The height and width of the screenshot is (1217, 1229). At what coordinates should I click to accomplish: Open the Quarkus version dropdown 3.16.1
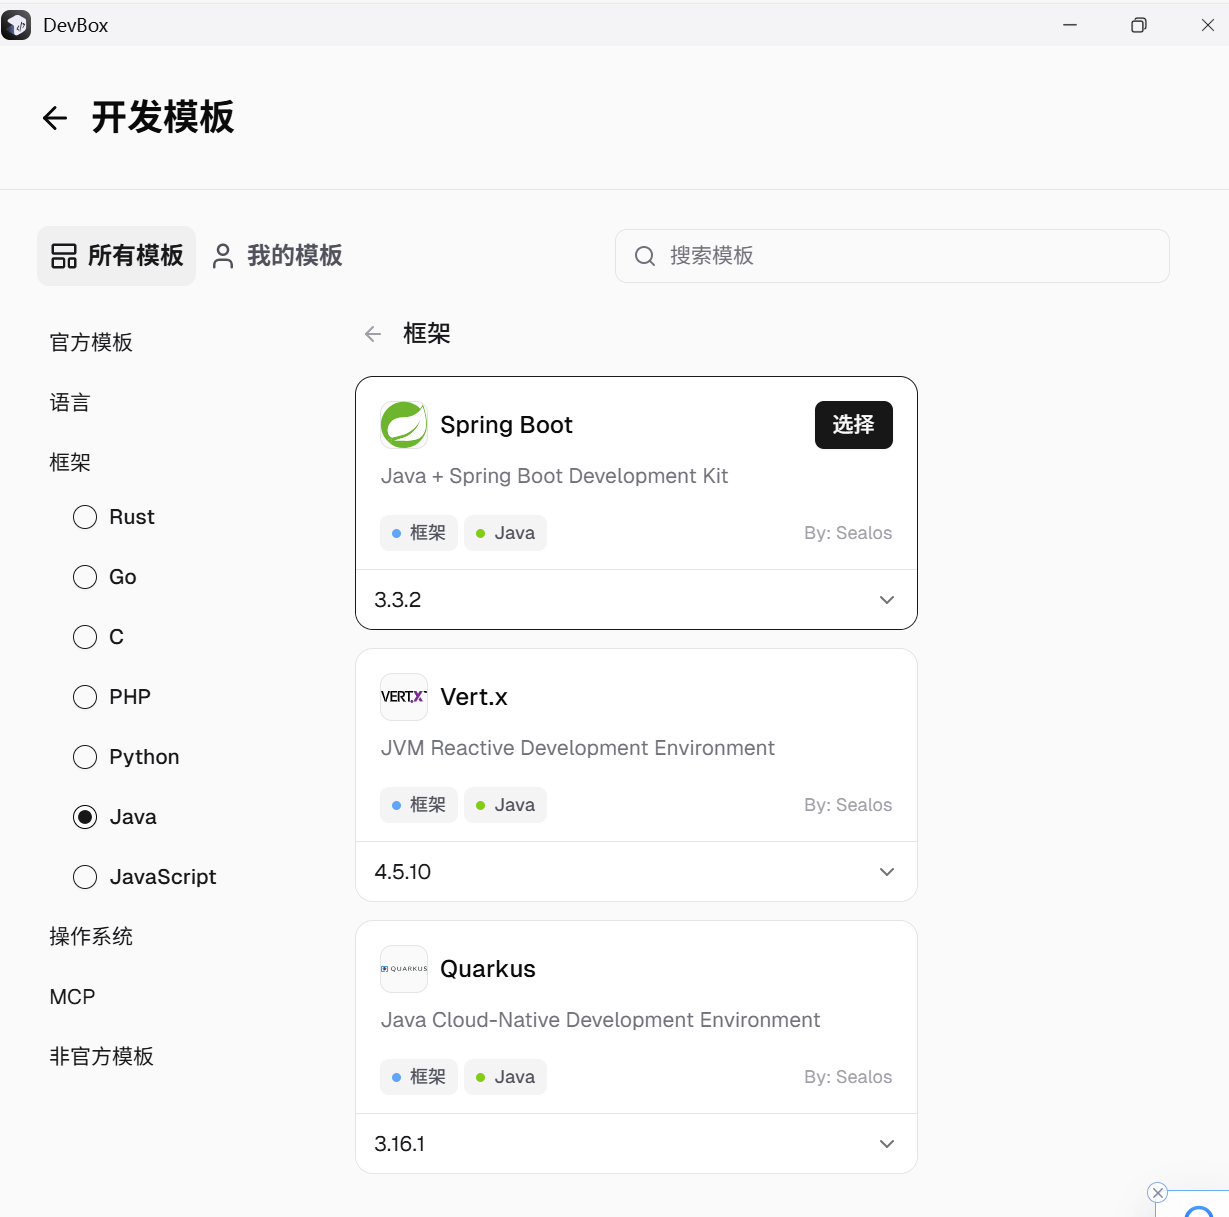(886, 1143)
